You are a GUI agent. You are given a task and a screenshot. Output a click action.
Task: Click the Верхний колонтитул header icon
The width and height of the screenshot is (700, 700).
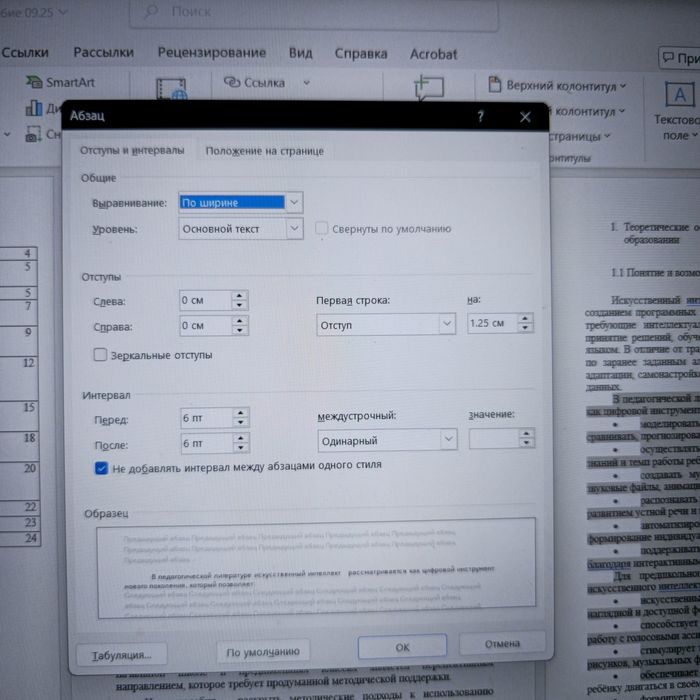[x=495, y=84]
